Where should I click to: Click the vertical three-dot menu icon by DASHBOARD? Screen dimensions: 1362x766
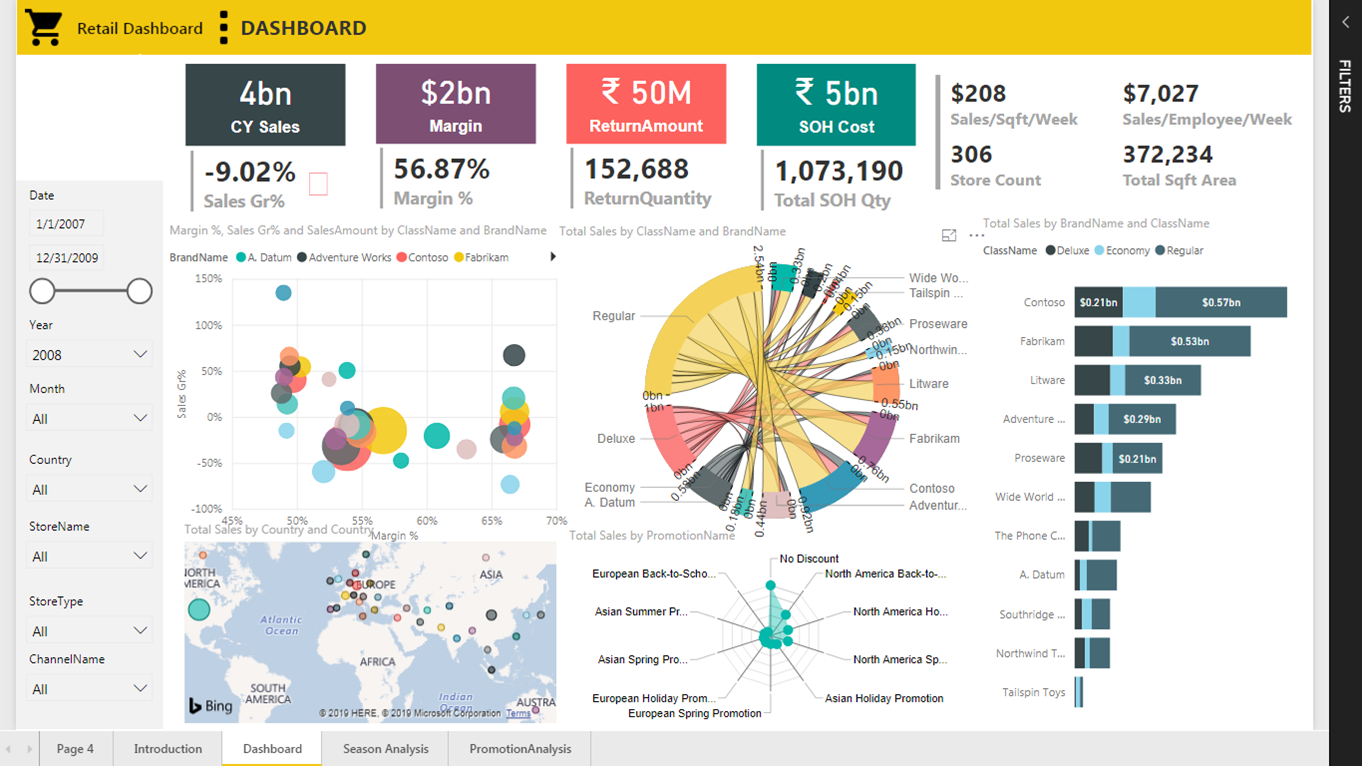tap(223, 28)
